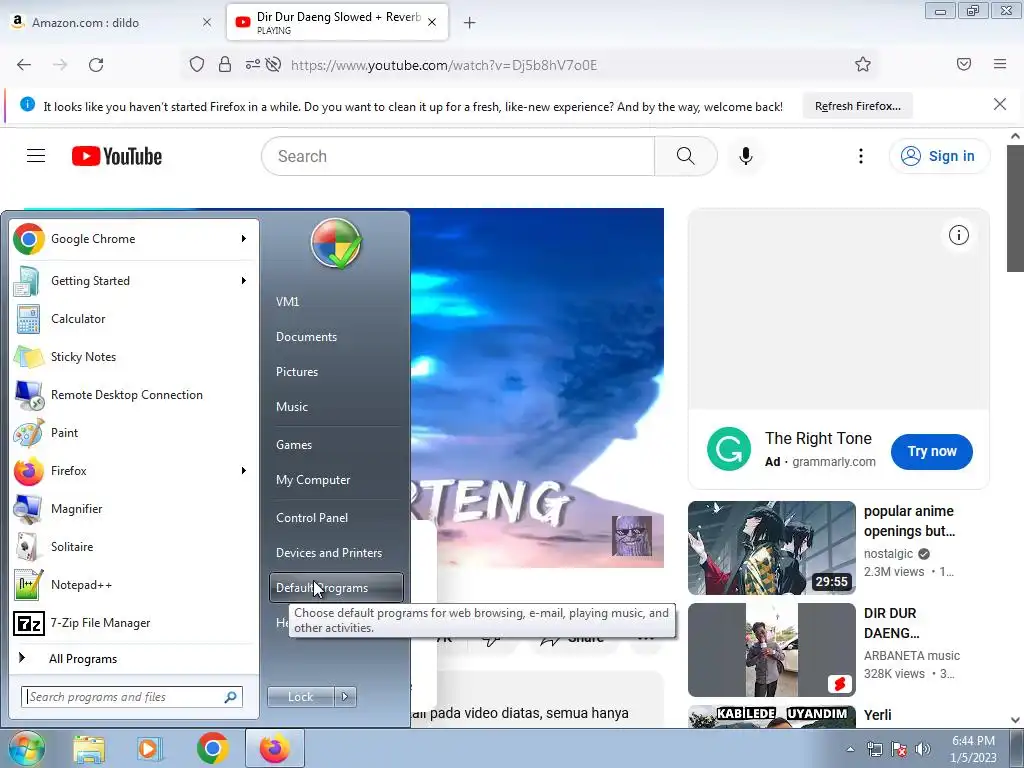Click the Windows Start orb button
Viewport: 1024px width, 768px height.
(x=26, y=748)
